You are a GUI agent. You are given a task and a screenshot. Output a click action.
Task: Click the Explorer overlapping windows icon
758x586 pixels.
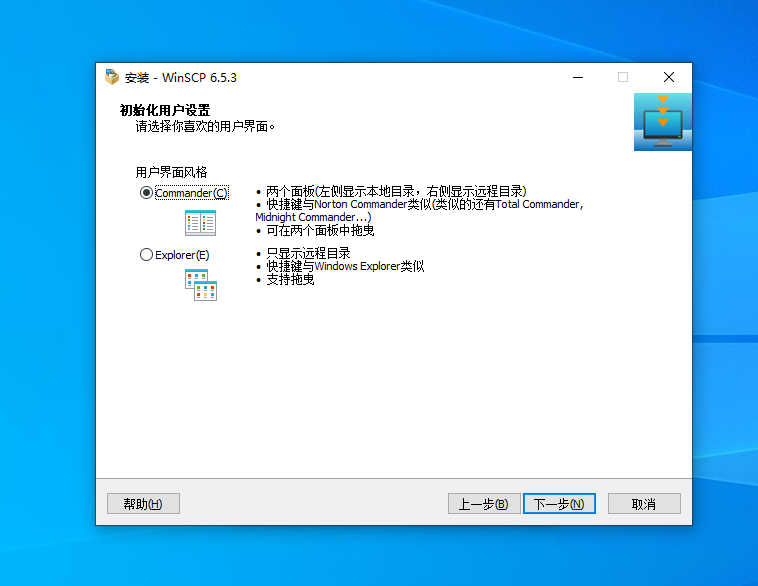click(201, 285)
